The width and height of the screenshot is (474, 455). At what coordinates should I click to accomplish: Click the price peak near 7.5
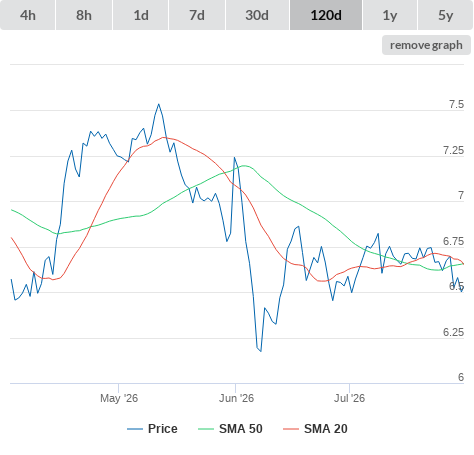pos(159,104)
